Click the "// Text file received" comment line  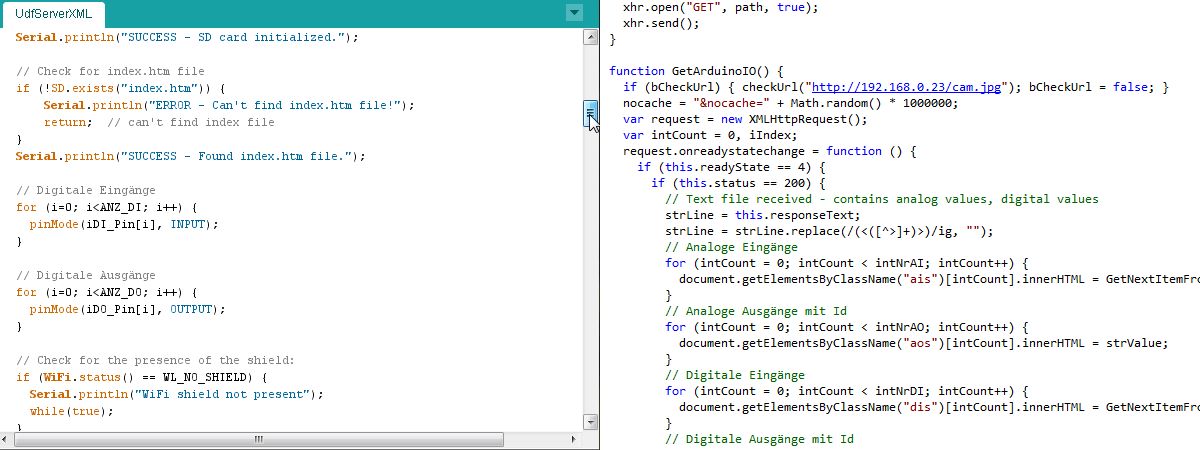point(882,199)
